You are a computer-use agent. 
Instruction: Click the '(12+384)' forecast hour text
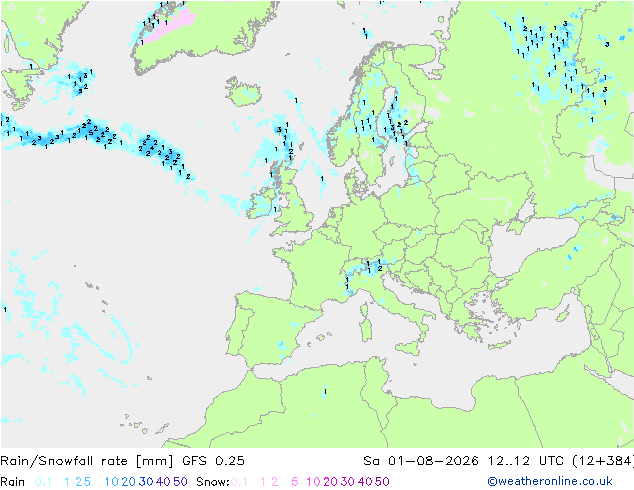(603, 461)
